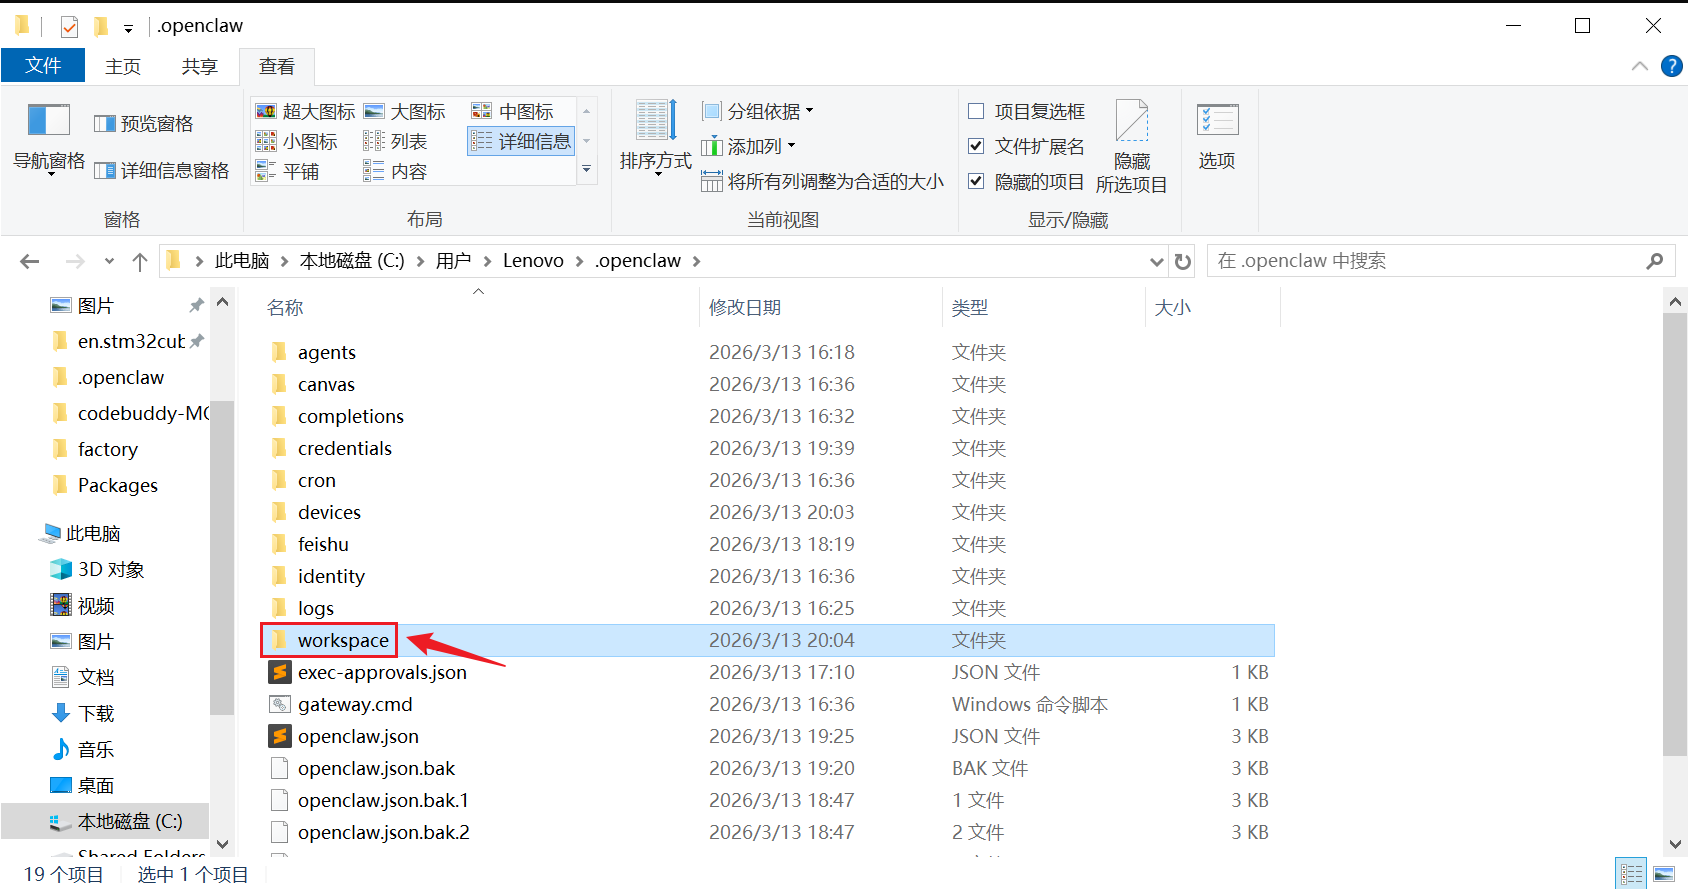Open the File tab
The height and width of the screenshot is (889, 1688).
tap(43, 66)
